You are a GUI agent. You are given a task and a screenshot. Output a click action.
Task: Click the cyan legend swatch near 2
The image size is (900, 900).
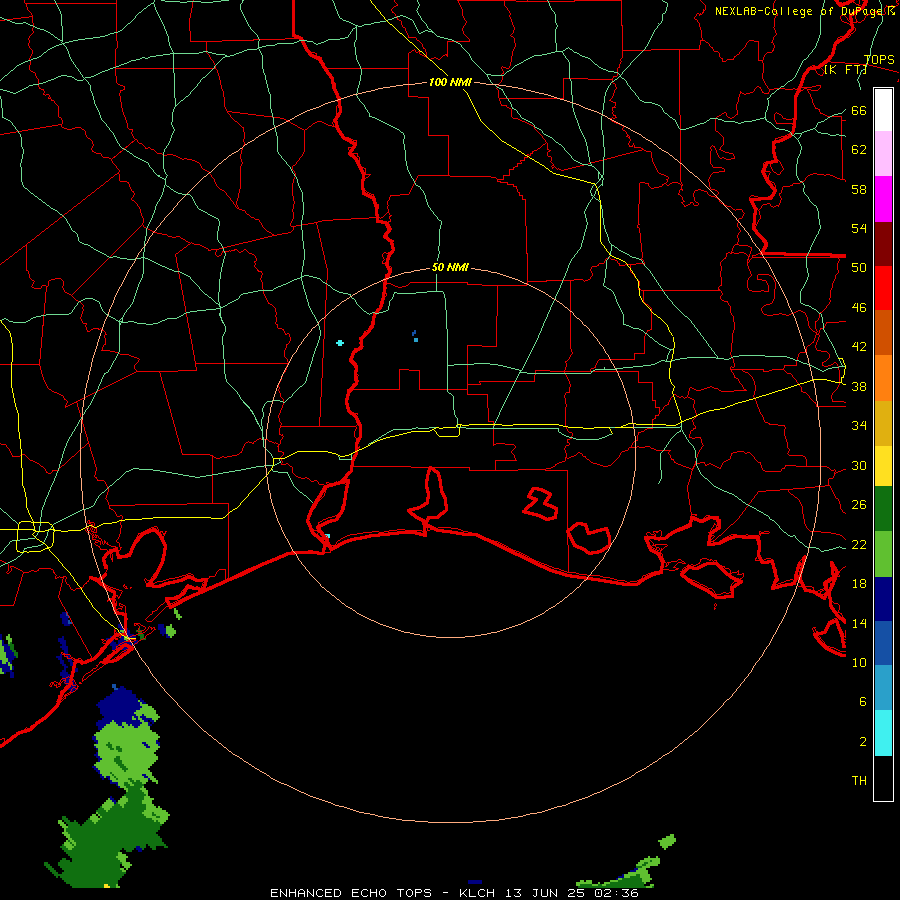pyautogui.click(x=883, y=733)
